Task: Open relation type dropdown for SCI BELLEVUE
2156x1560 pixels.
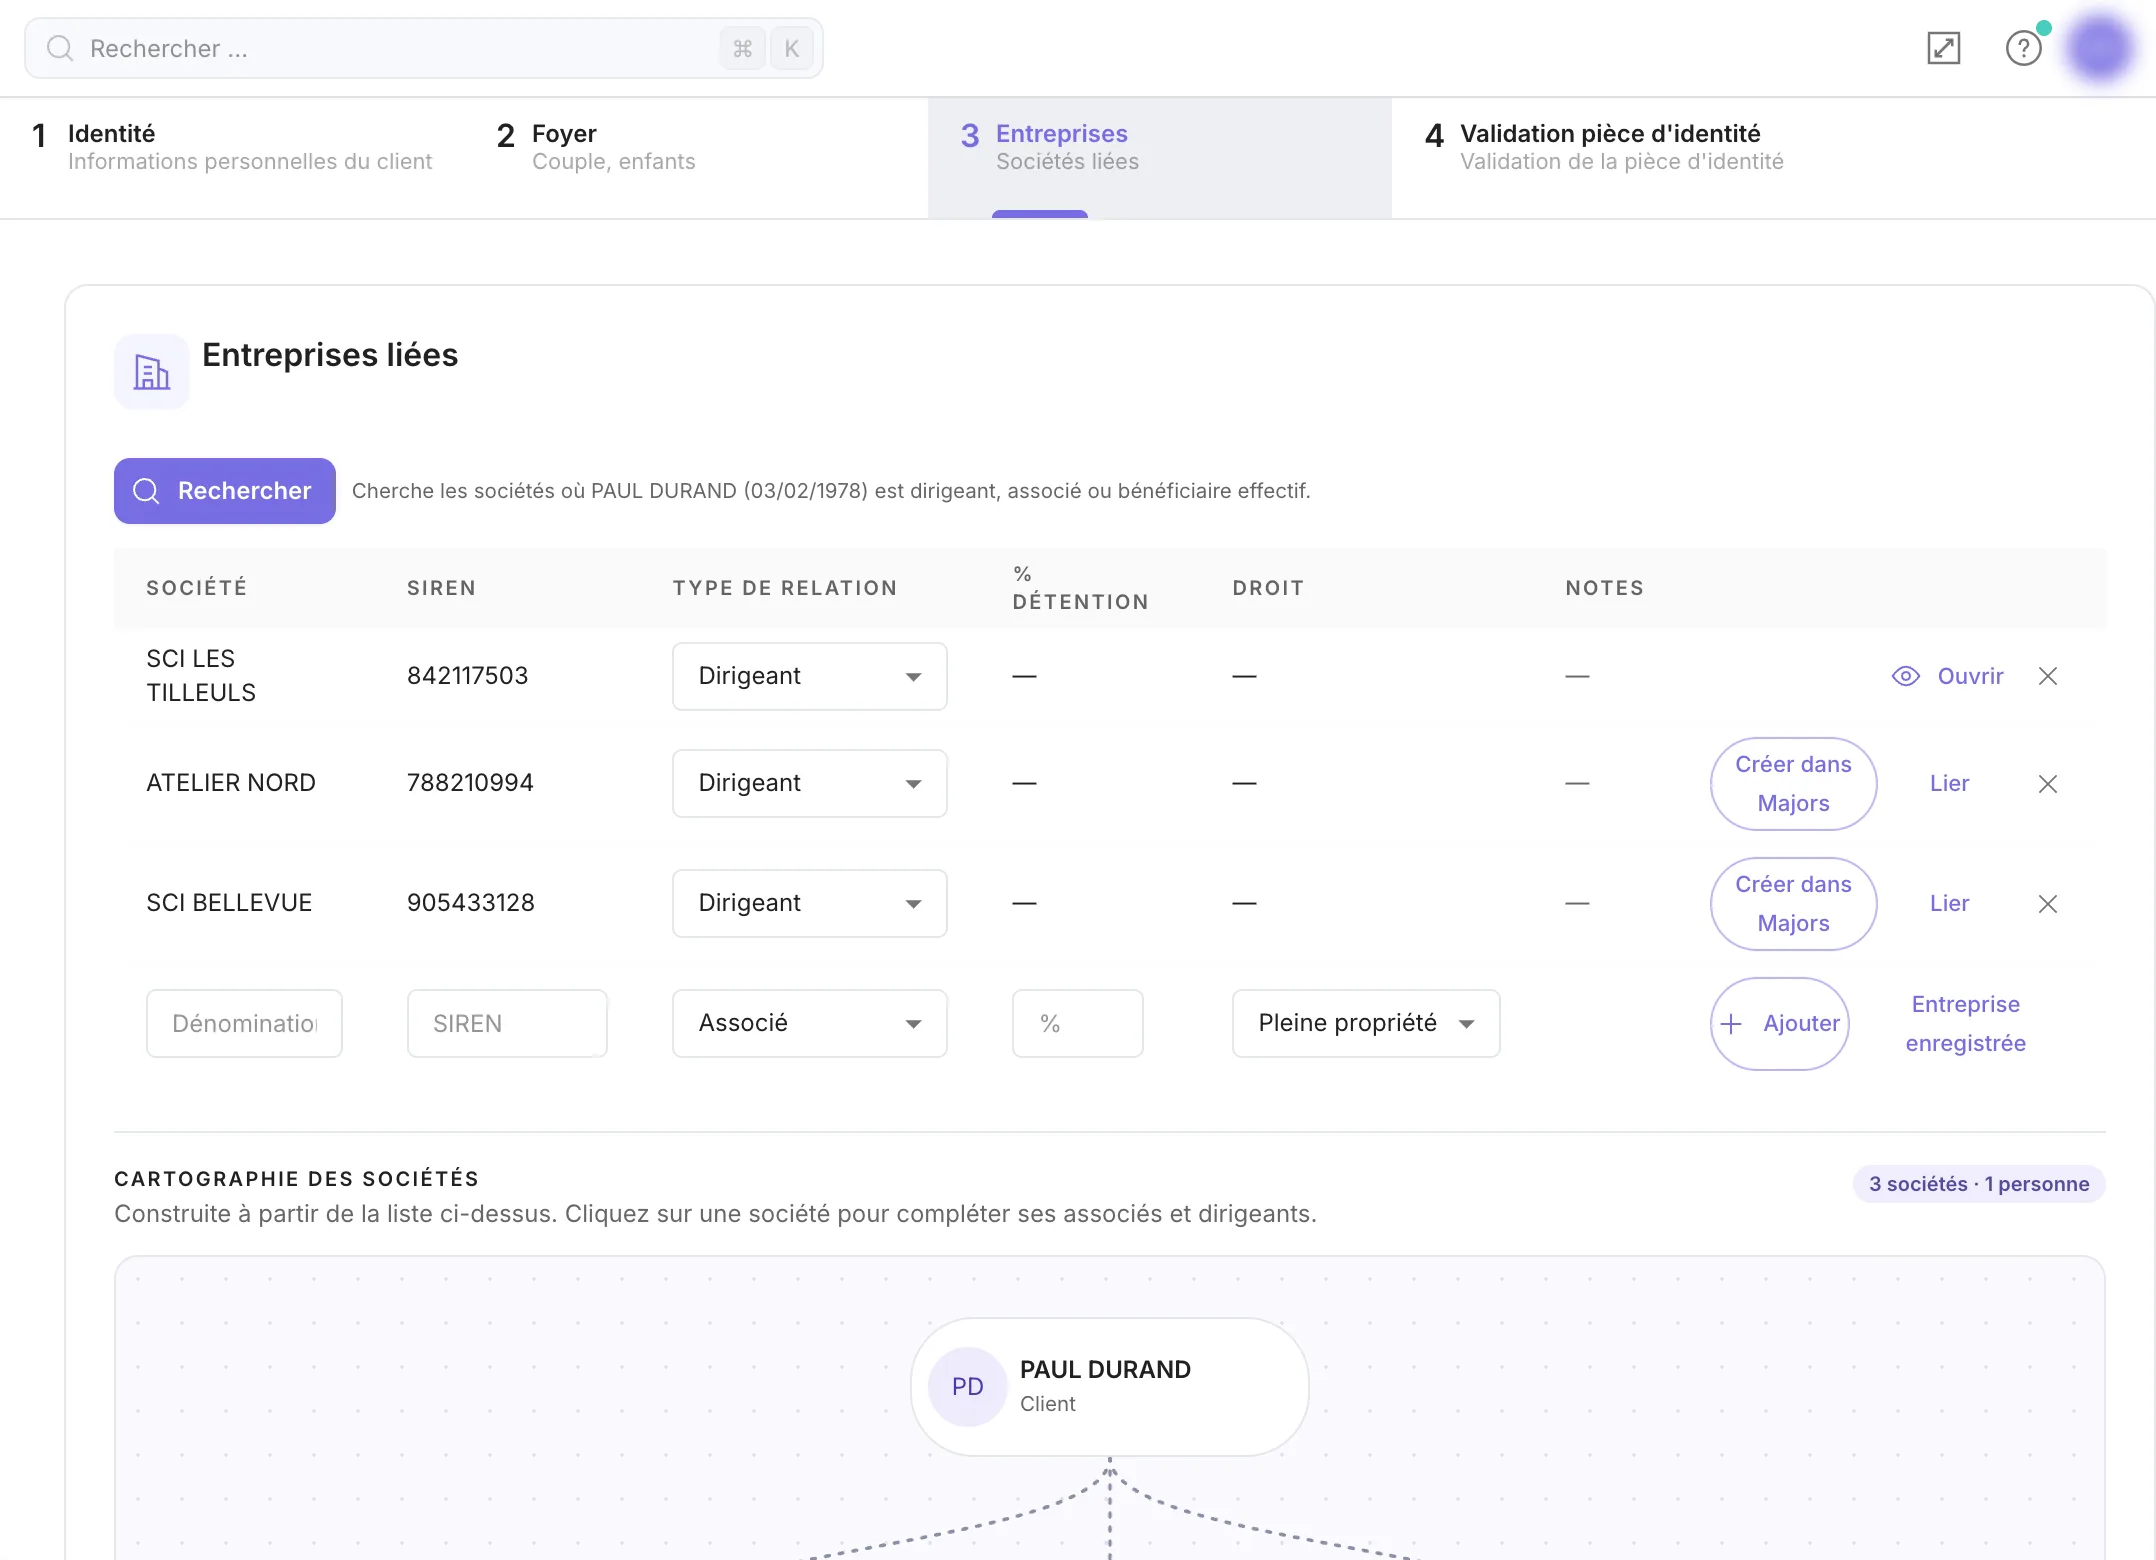Action: click(x=810, y=903)
